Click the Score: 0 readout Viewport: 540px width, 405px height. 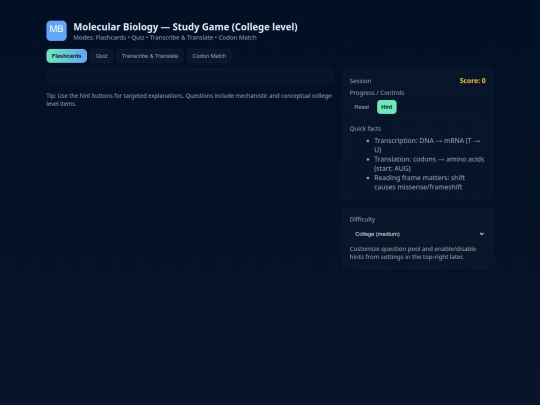tap(472, 81)
